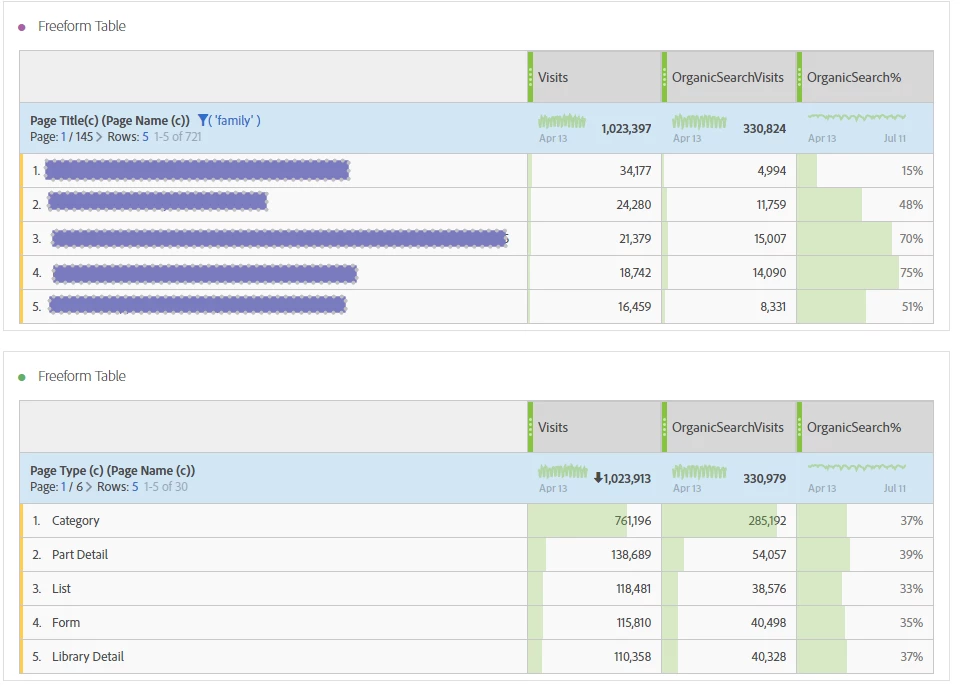Click Part Detail organic visits cell 54,057

tap(729, 555)
